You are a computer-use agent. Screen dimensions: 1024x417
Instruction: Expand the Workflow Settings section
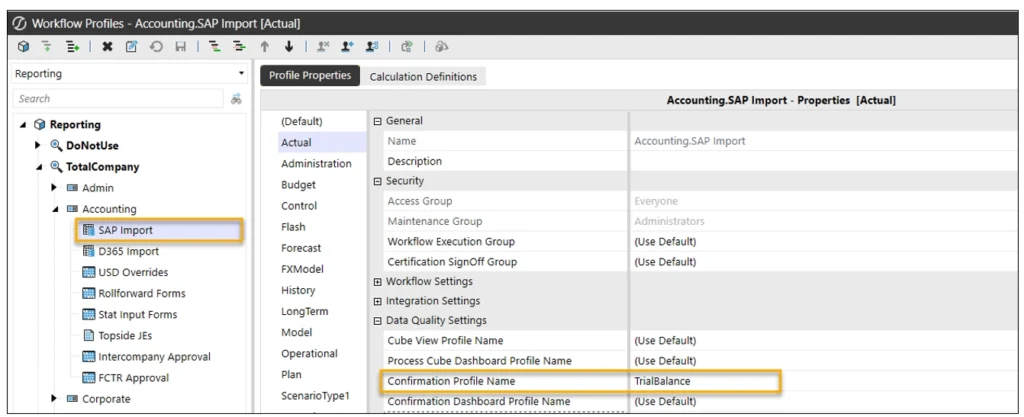pyautogui.click(x=377, y=281)
